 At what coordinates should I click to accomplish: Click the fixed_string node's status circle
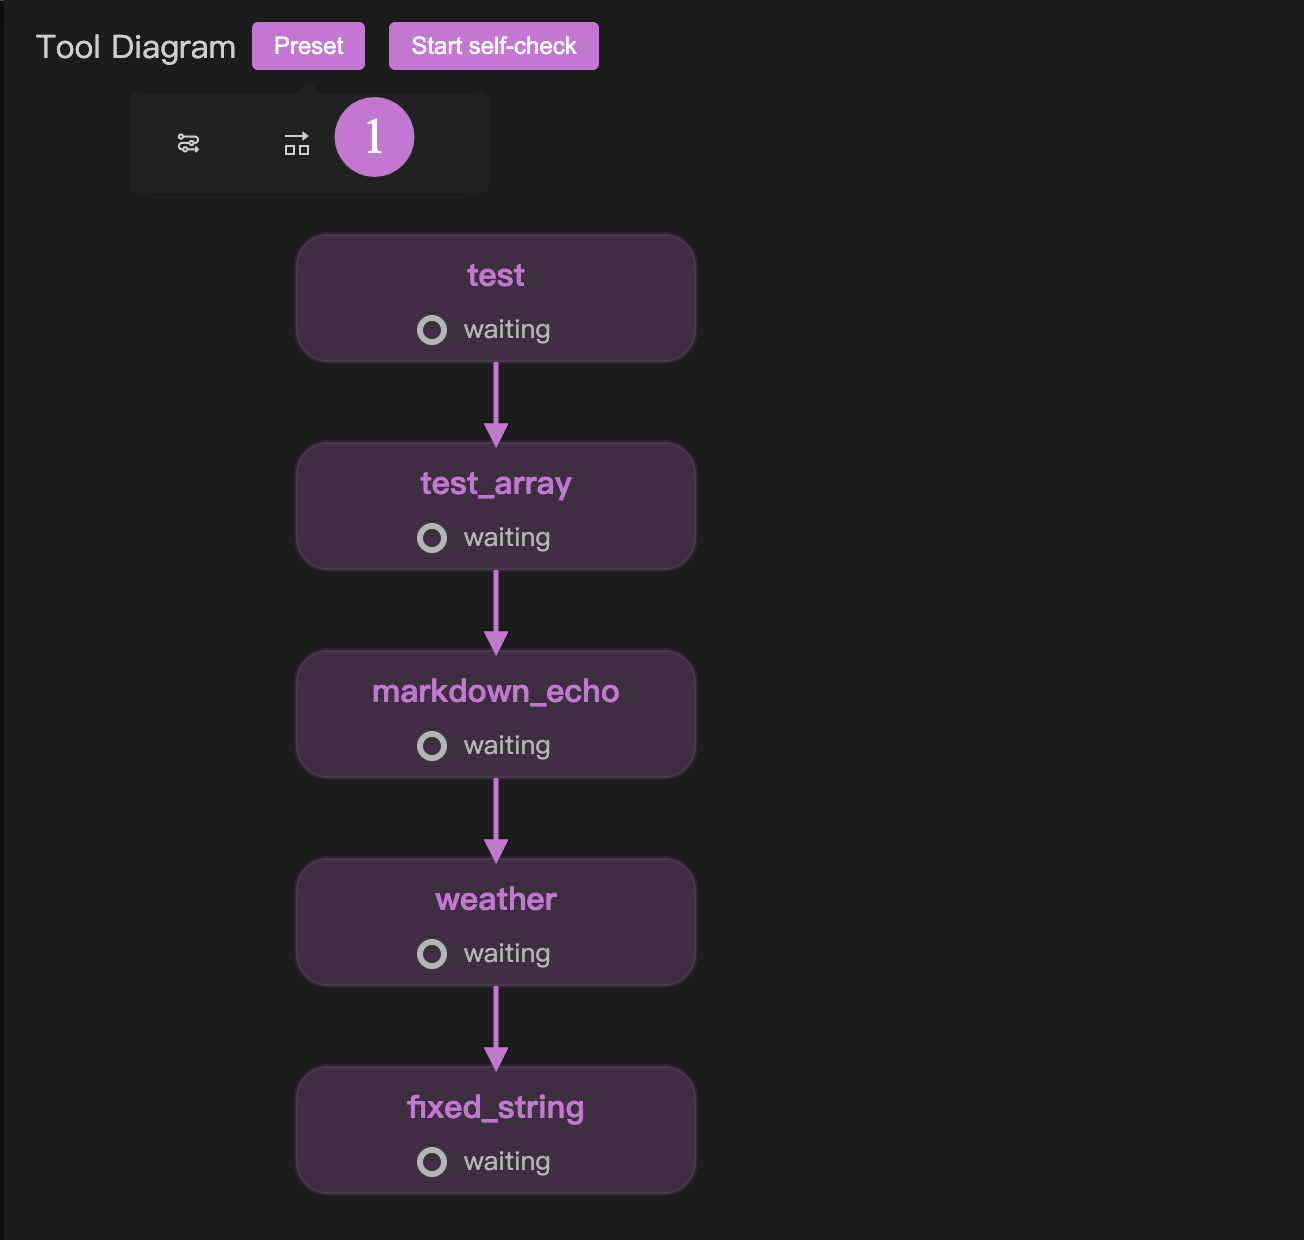(432, 1162)
